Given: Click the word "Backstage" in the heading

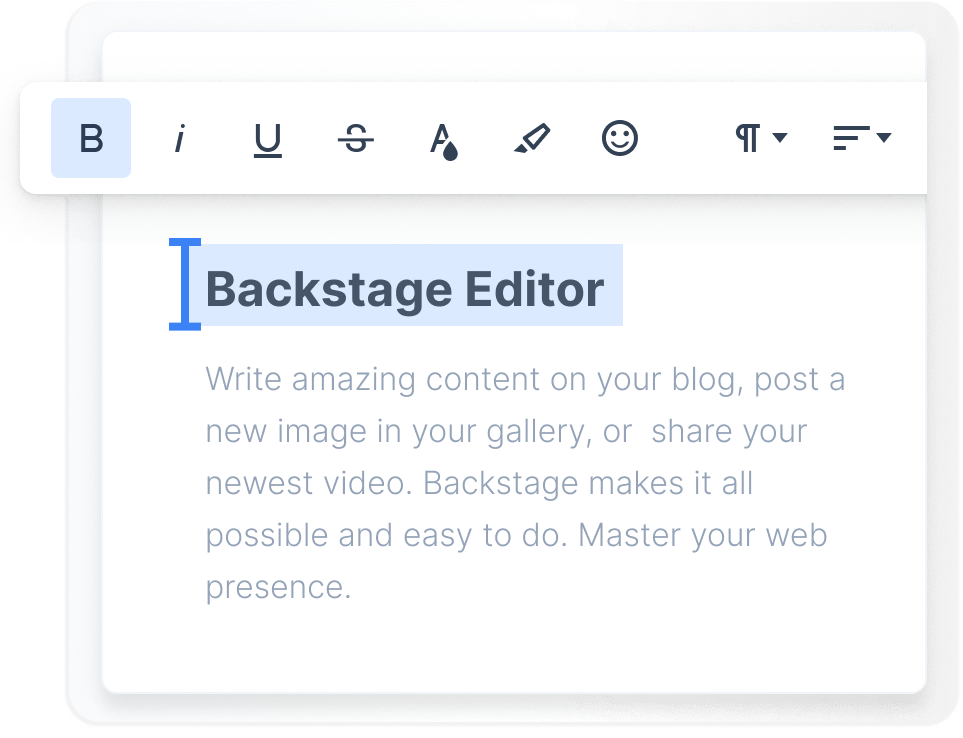Looking at the screenshot, I should [x=328, y=290].
